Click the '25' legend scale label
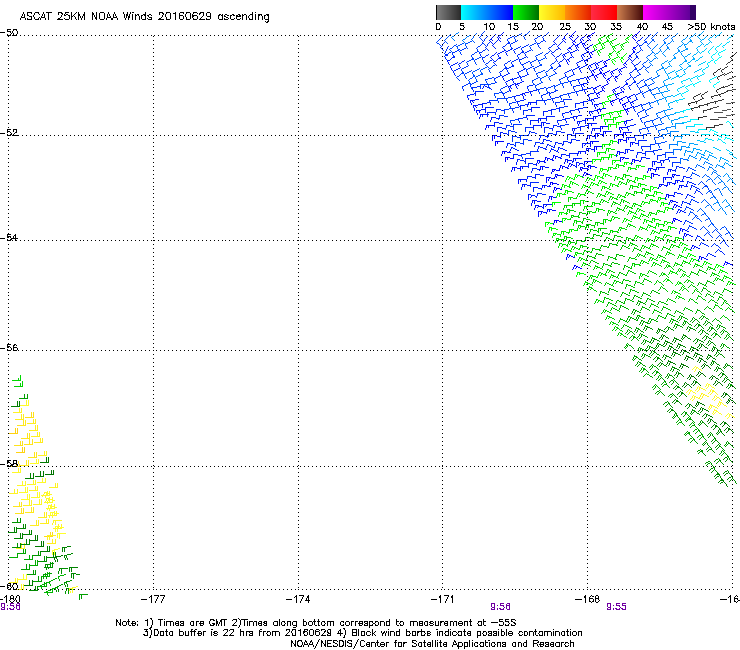 click(x=565, y=27)
